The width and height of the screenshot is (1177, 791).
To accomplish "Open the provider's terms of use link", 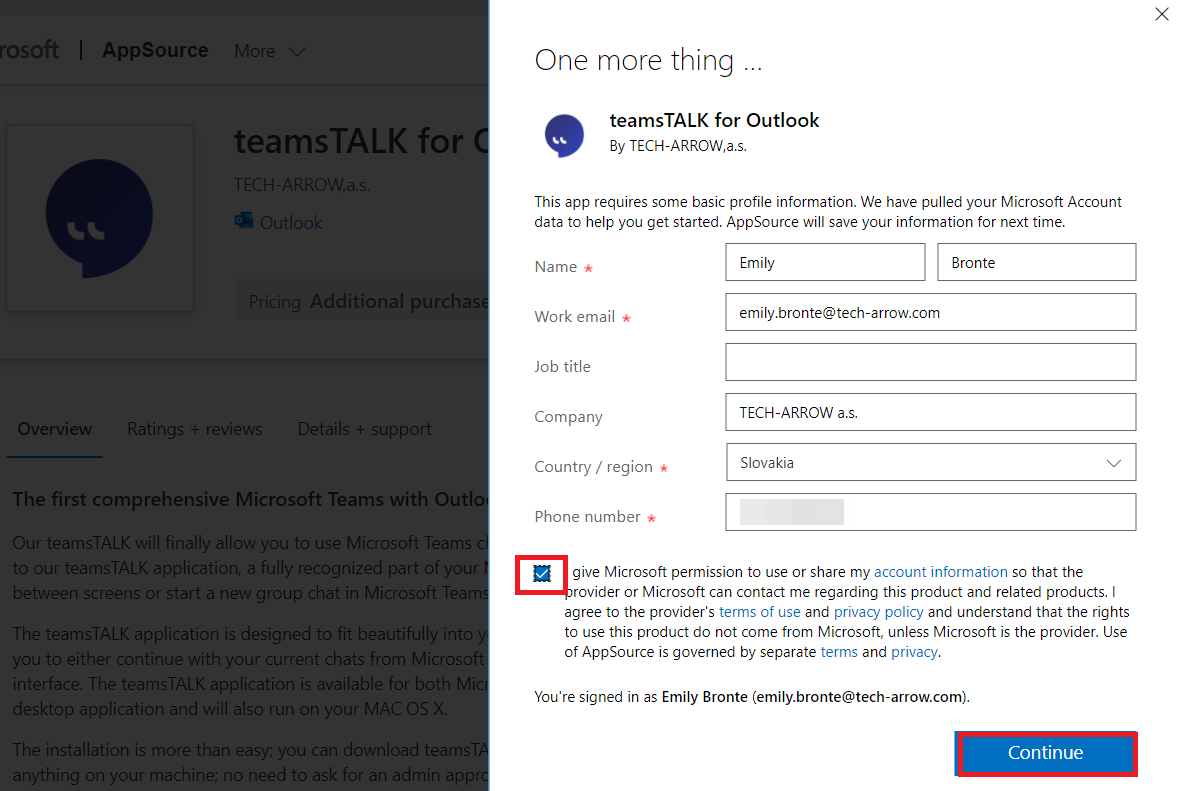I will click(760, 612).
